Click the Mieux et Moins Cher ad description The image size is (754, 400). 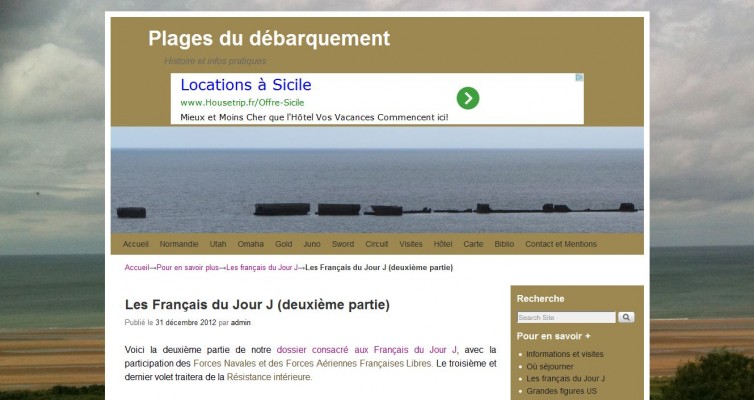(314, 117)
